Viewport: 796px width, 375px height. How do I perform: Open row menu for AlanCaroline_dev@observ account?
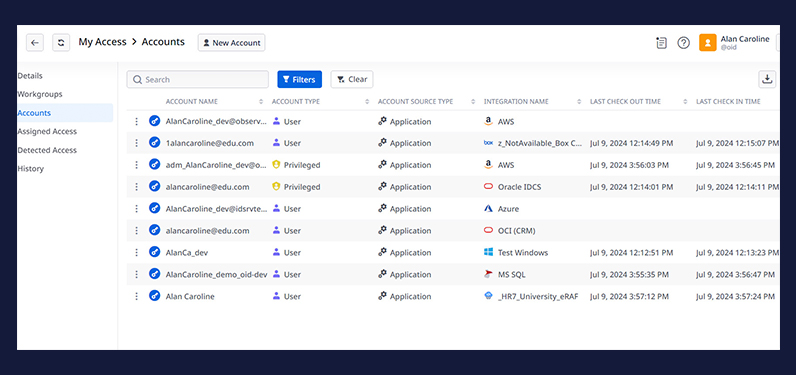coord(136,121)
